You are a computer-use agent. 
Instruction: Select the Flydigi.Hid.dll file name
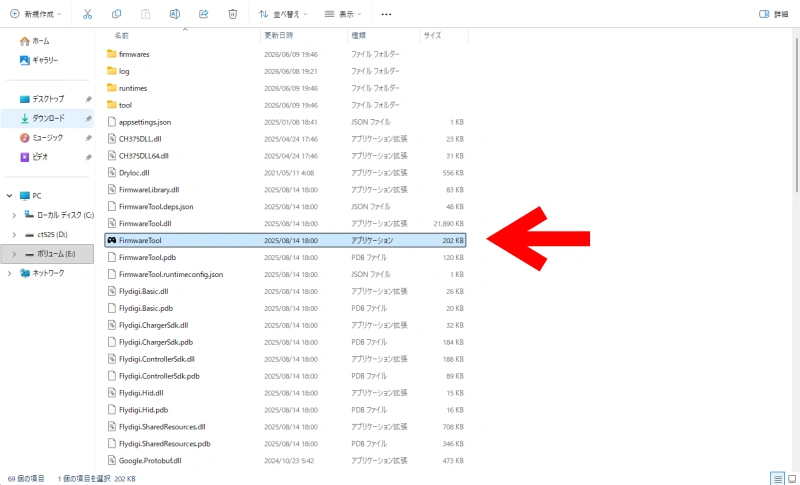pos(141,393)
